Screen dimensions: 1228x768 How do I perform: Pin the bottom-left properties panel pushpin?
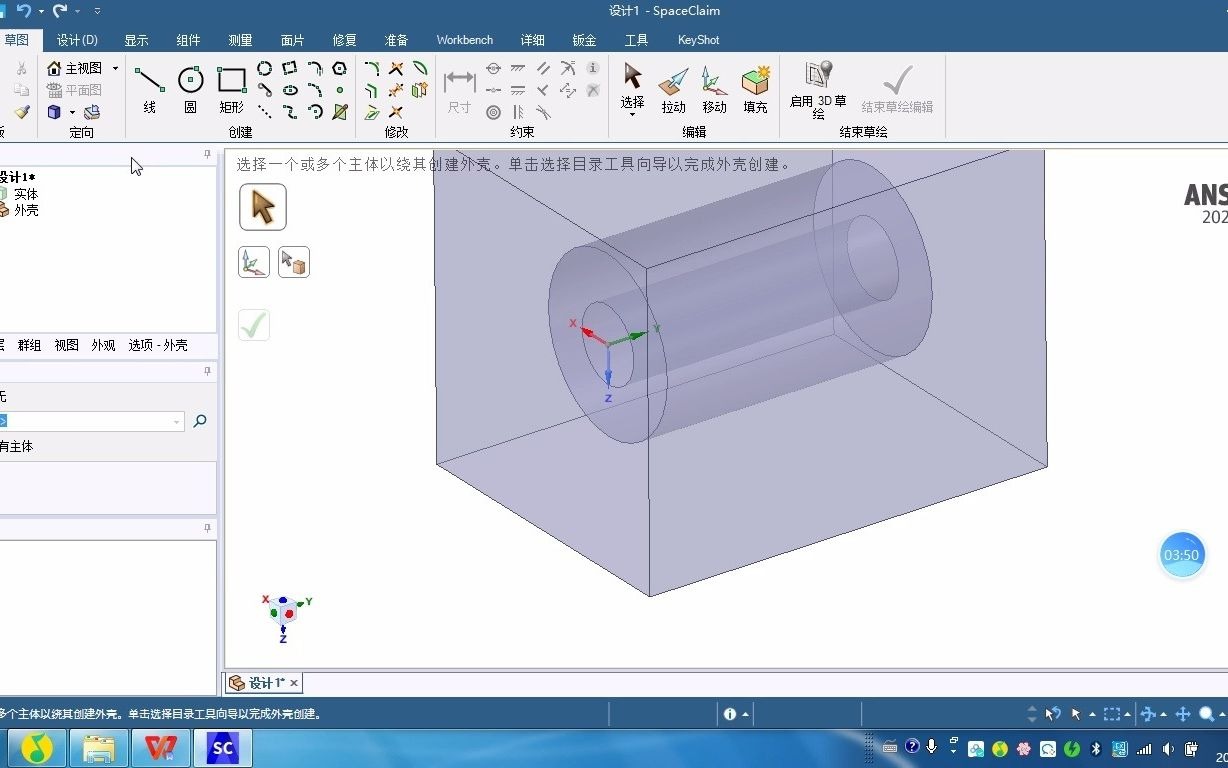click(x=207, y=528)
